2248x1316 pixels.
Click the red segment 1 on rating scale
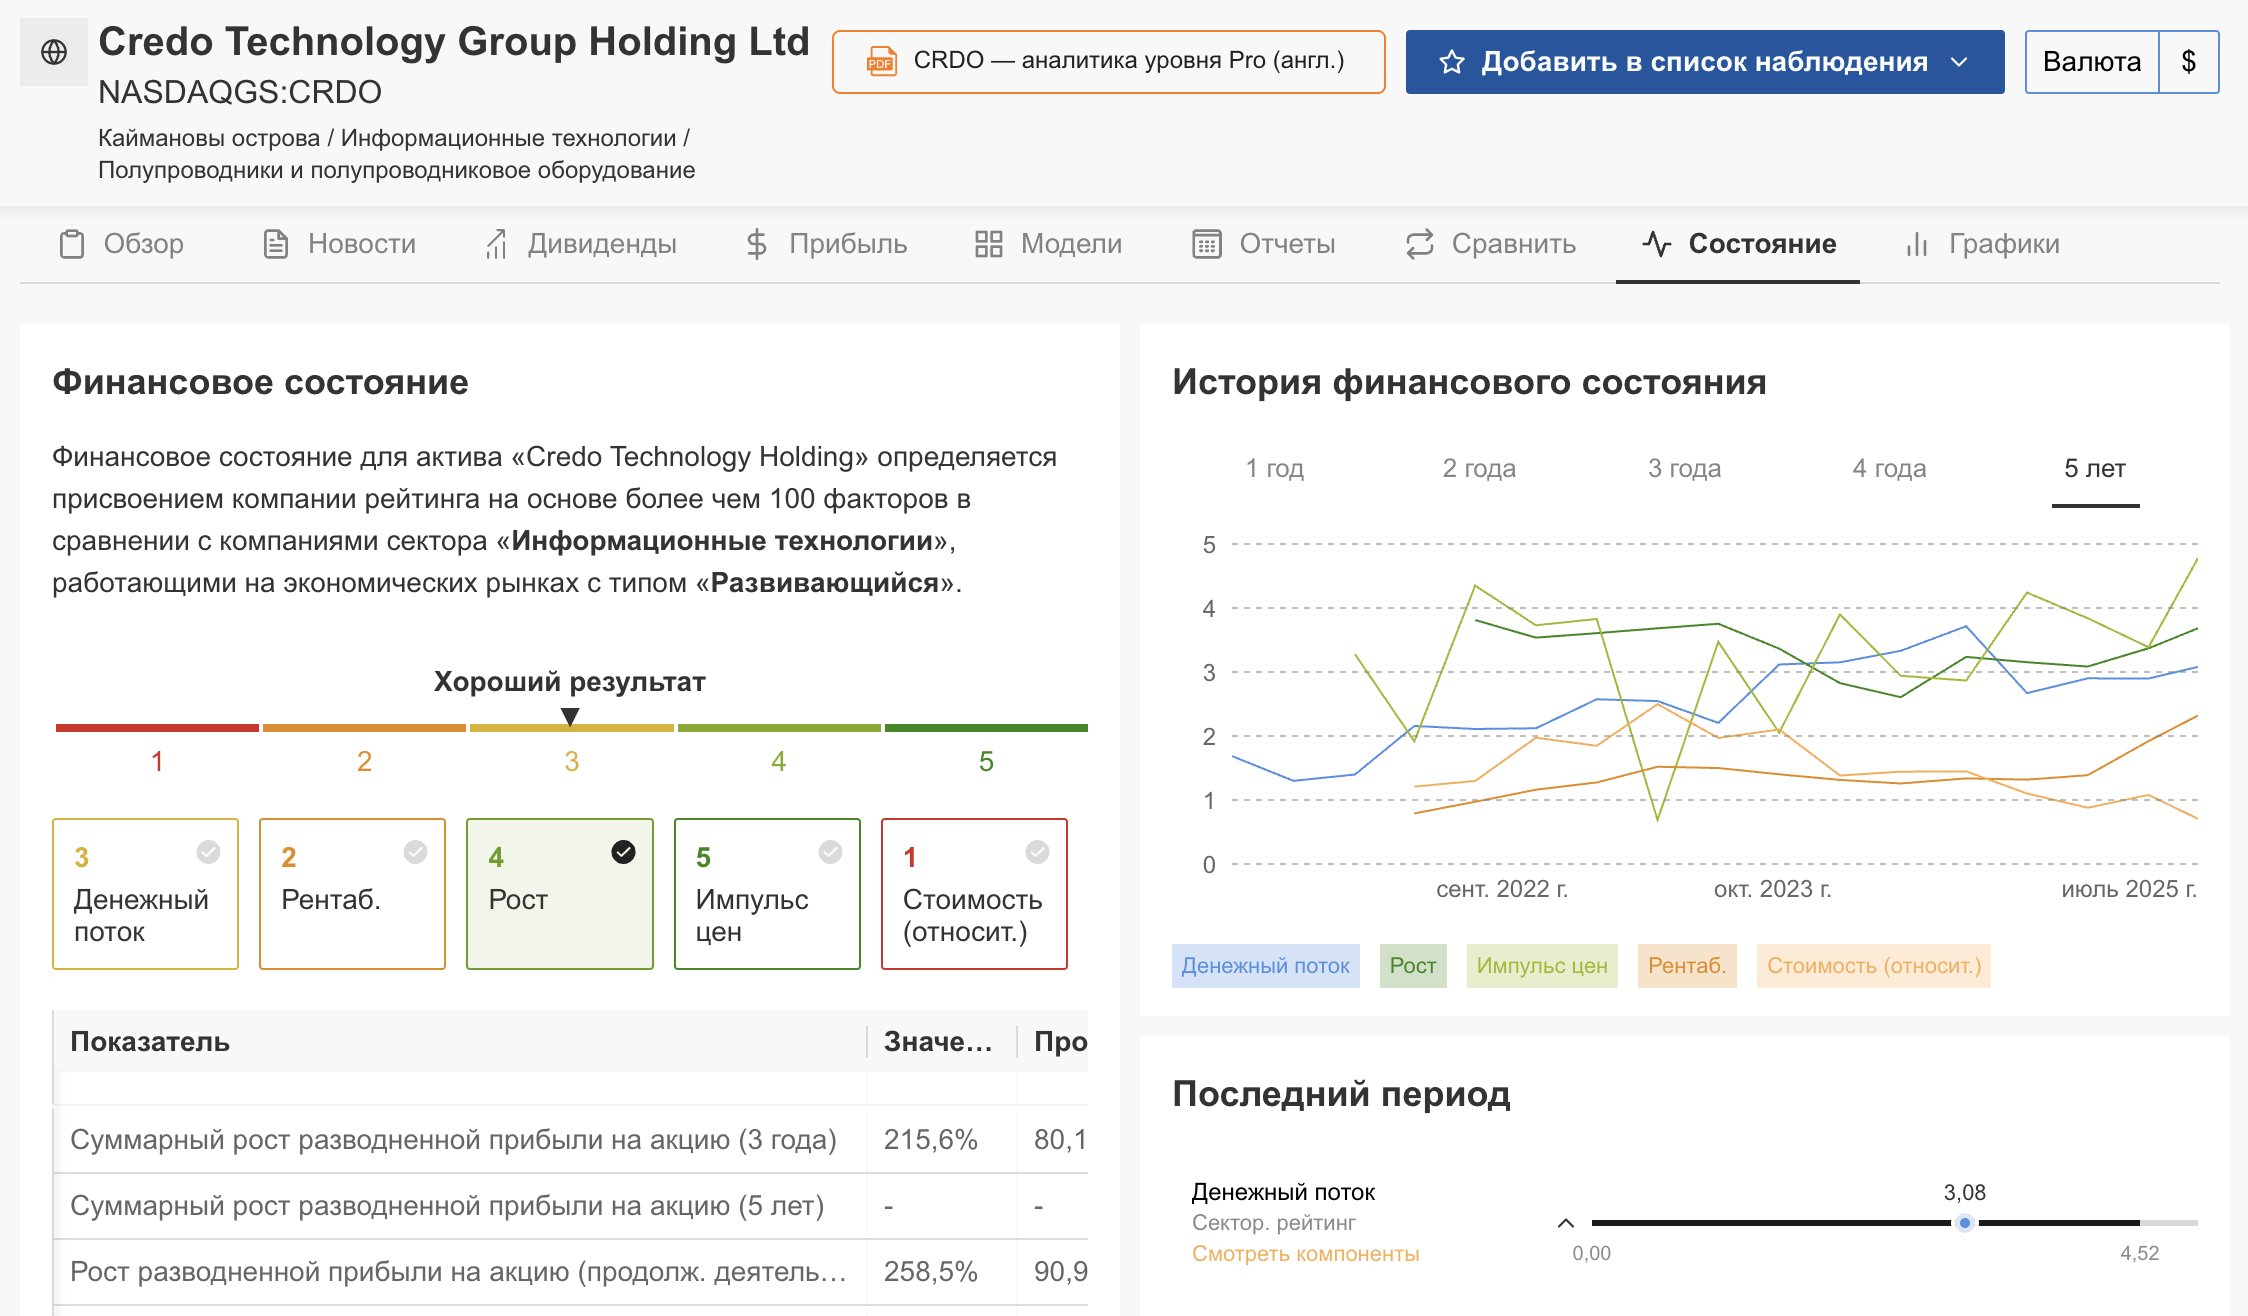[157, 728]
